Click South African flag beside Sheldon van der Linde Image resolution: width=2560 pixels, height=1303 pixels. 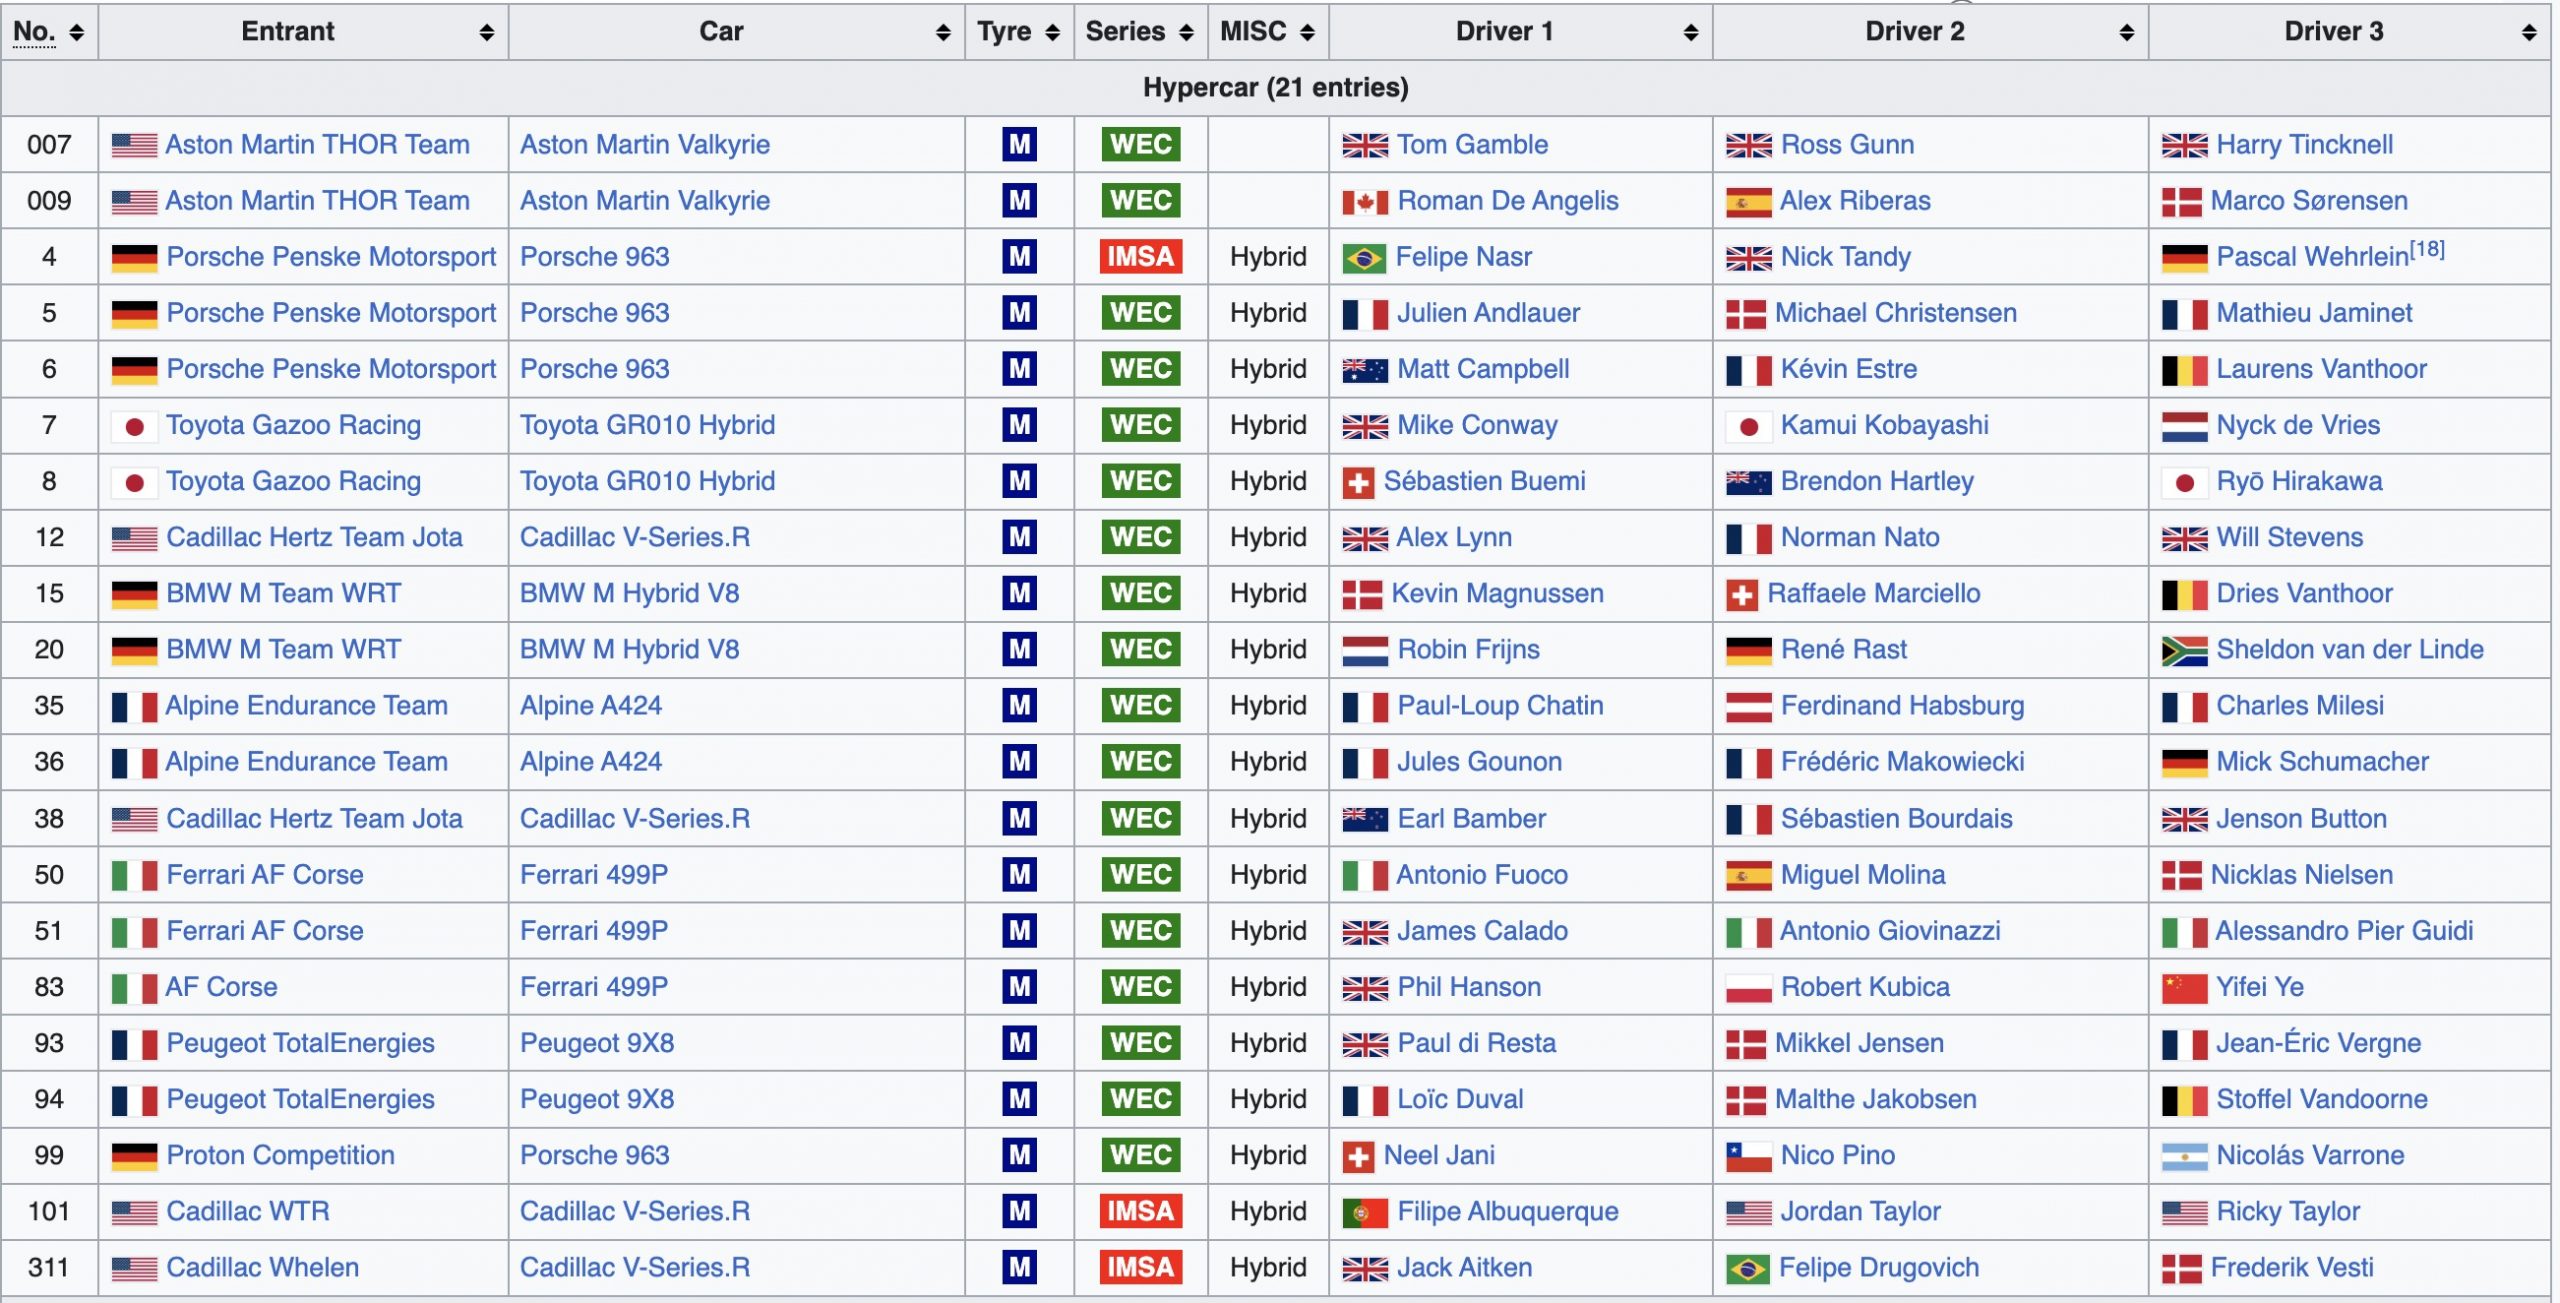(x=2184, y=651)
